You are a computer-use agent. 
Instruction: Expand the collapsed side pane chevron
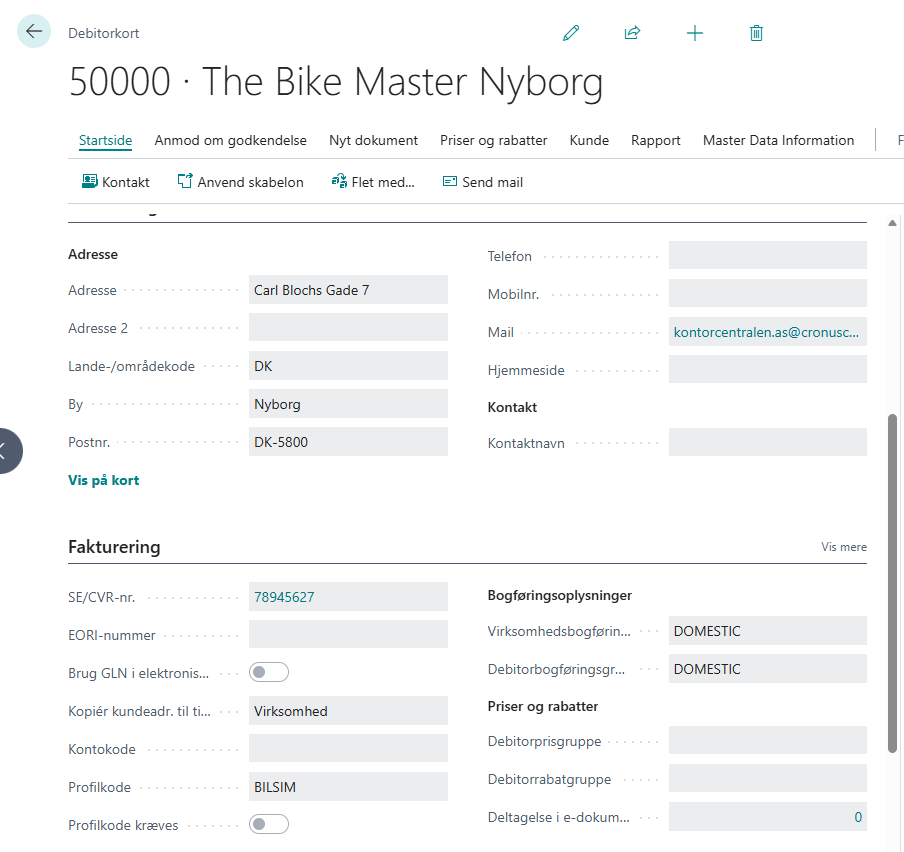[7, 451]
